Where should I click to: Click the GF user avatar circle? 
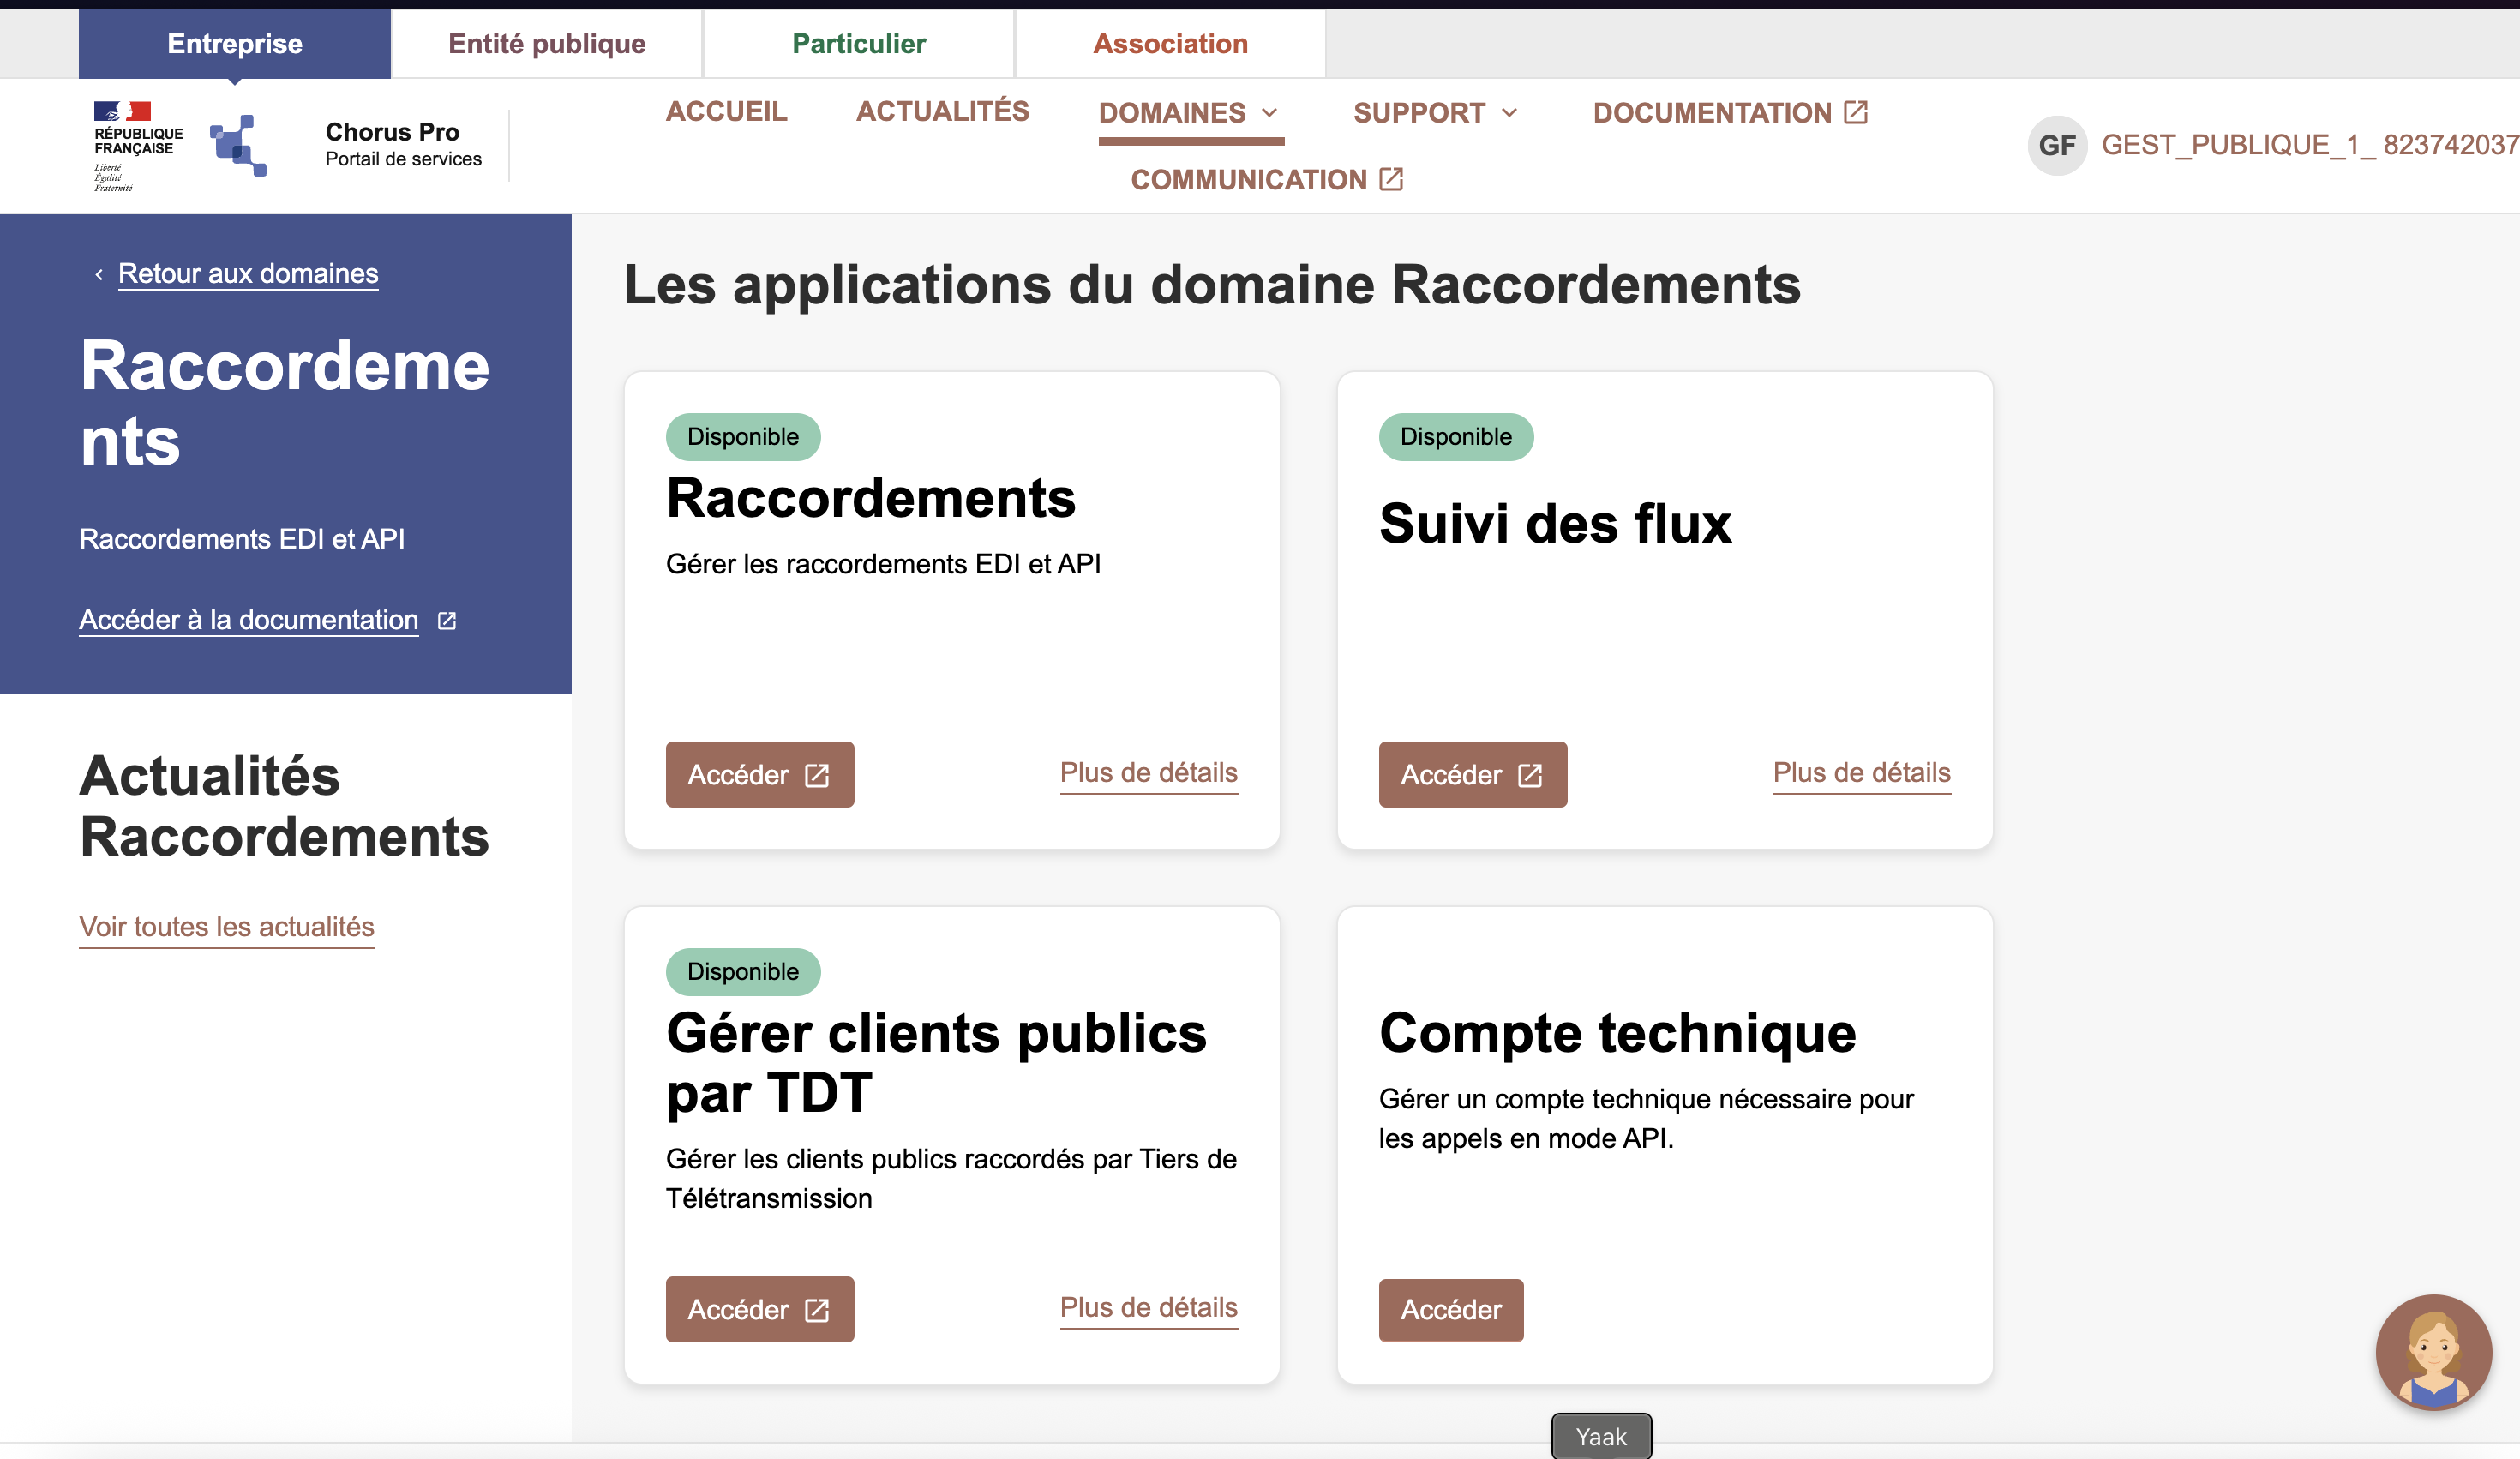[x=2056, y=146]
